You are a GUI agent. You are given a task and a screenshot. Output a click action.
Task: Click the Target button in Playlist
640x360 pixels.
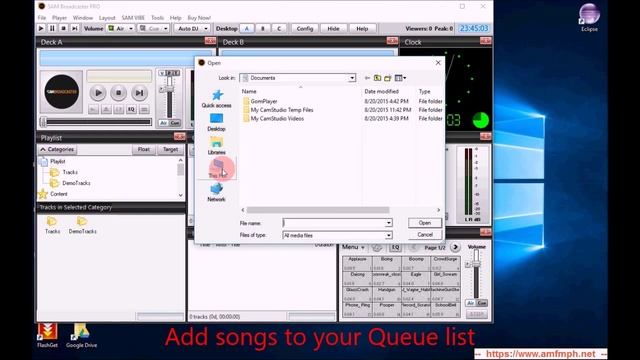pos(170,149)
